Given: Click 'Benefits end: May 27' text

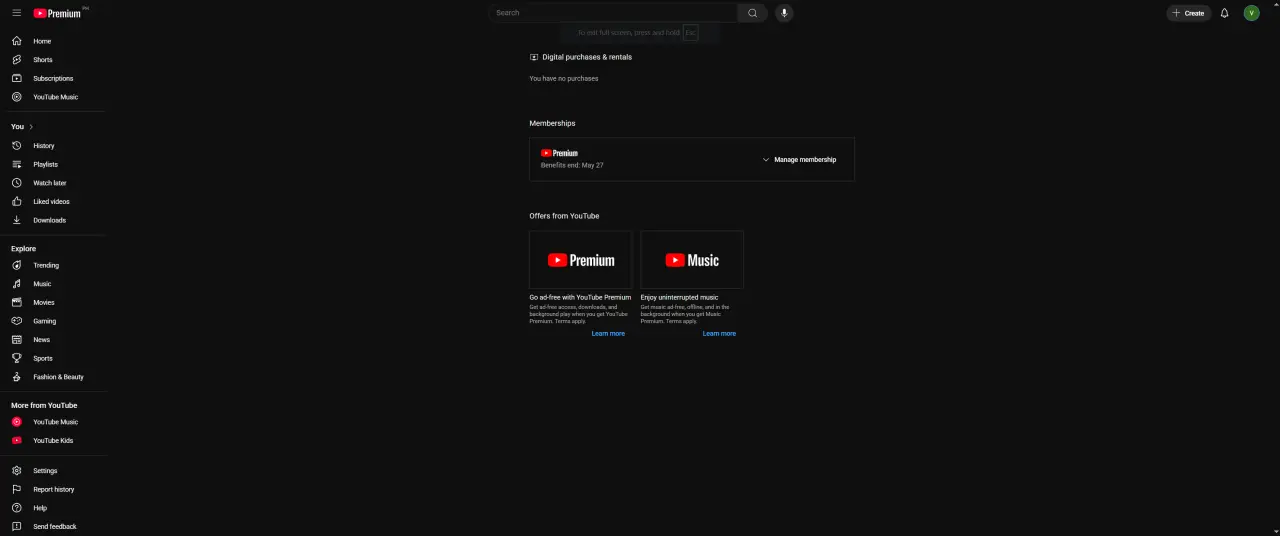Looking at the screenshot, I should pyautogui.click(x=572, y=165).
